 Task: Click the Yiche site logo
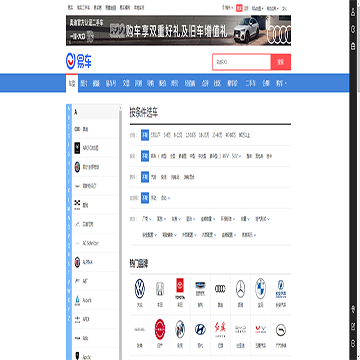[x=79, y=61]
